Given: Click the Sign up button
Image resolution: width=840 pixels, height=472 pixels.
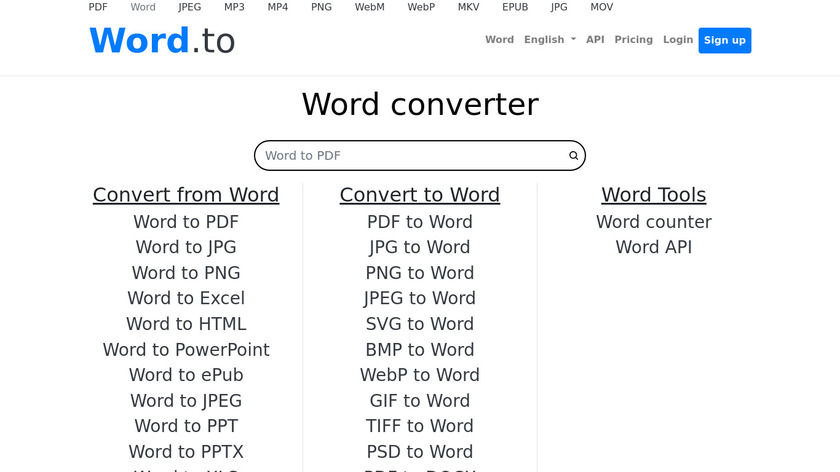Looking at the screenshot, I should point(724,40).
